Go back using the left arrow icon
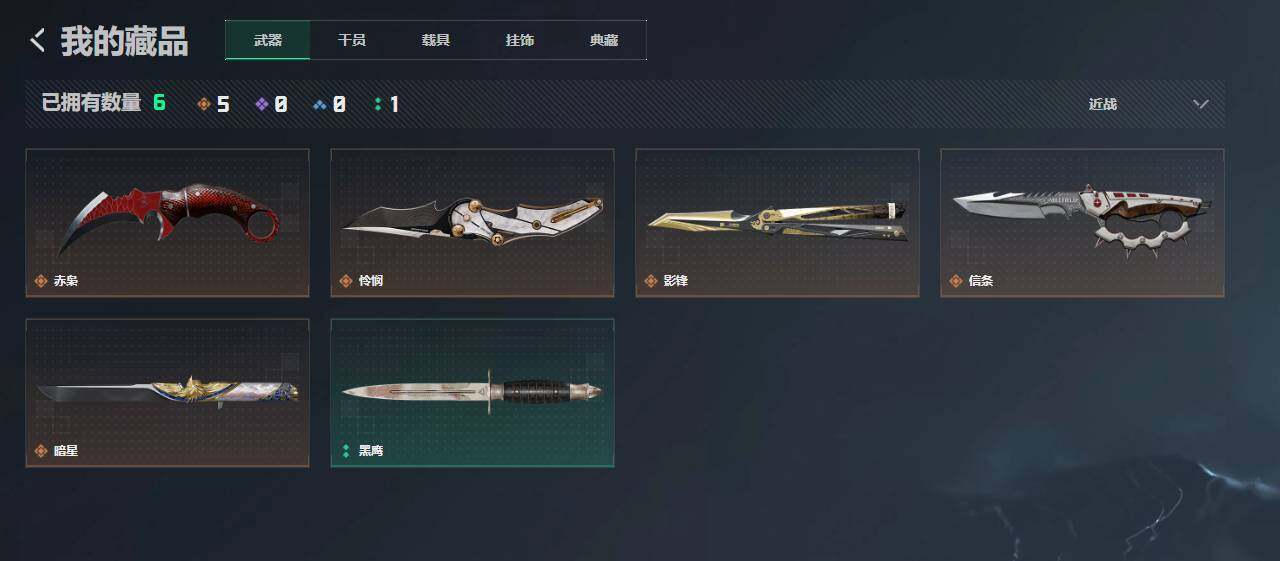Viewport: 1280px width, 561px height. [38, 41]
